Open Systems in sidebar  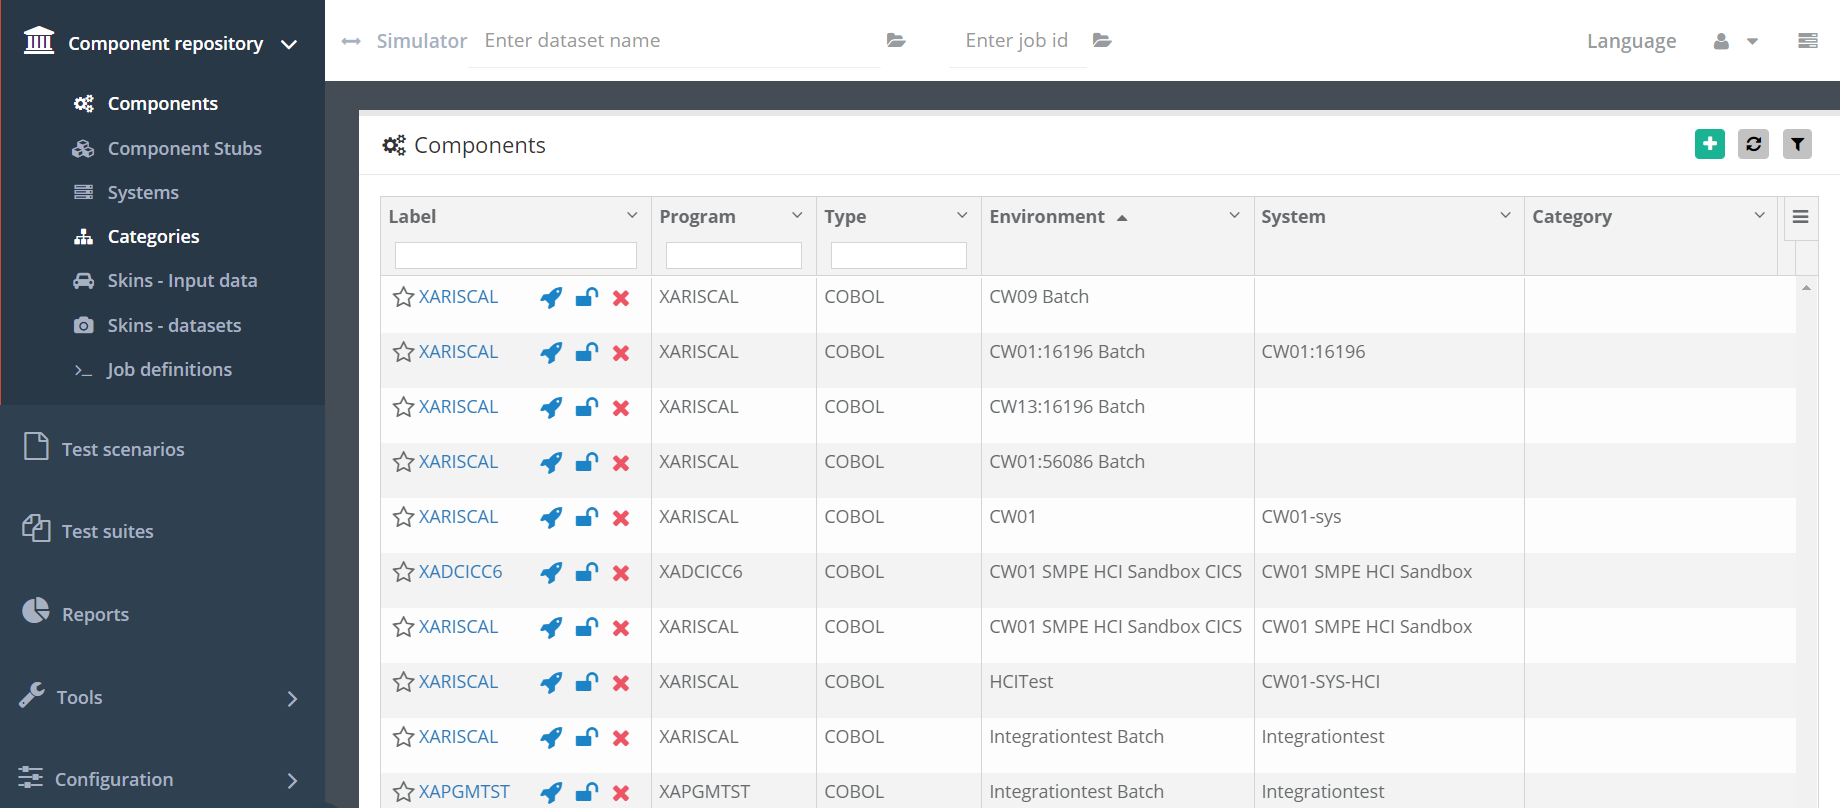pos(143,192)
